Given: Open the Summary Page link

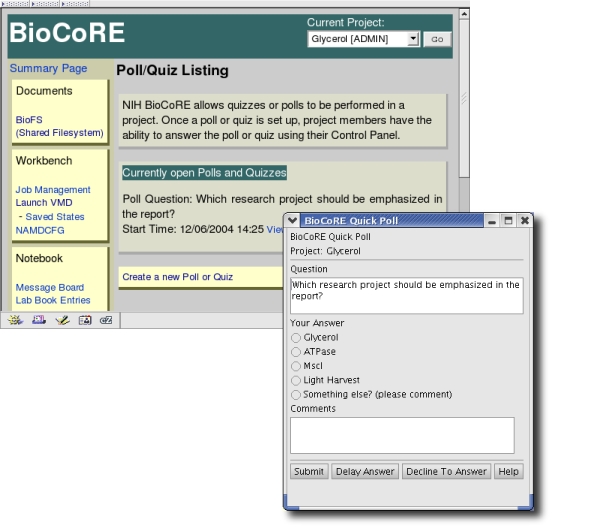Looking at the screenshot, I should click(48, 69).
